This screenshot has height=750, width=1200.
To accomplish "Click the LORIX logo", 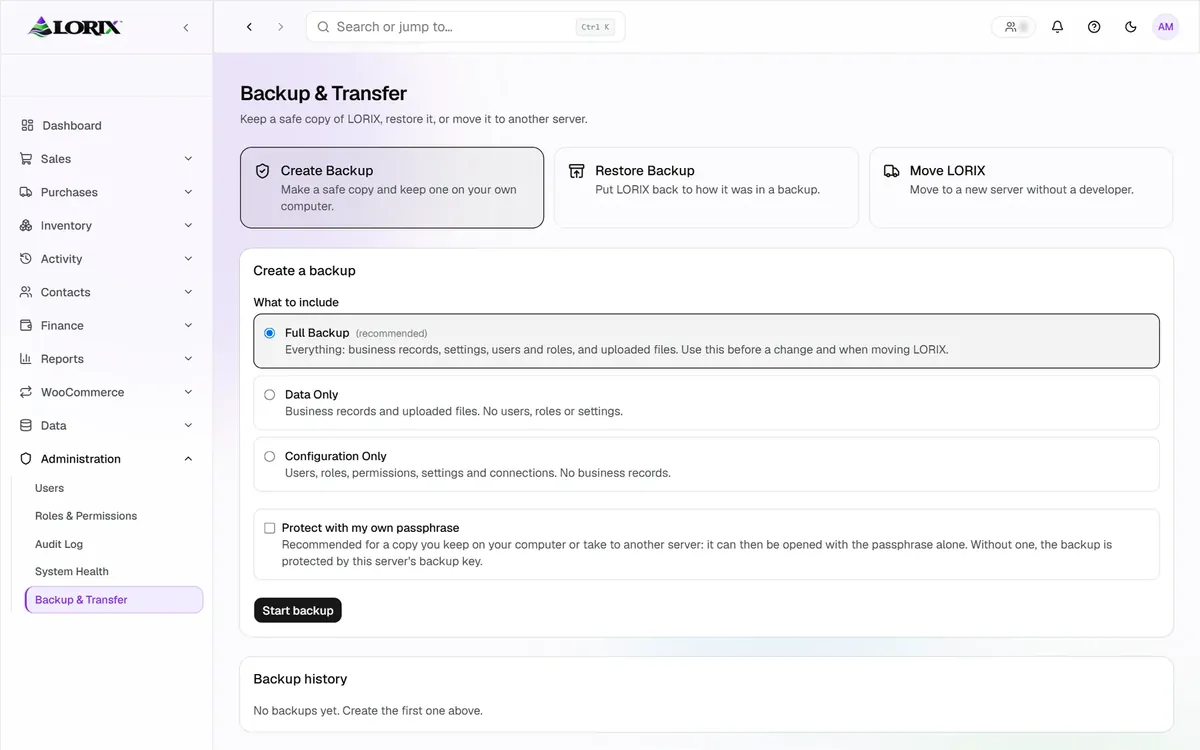I will point(75,26).
